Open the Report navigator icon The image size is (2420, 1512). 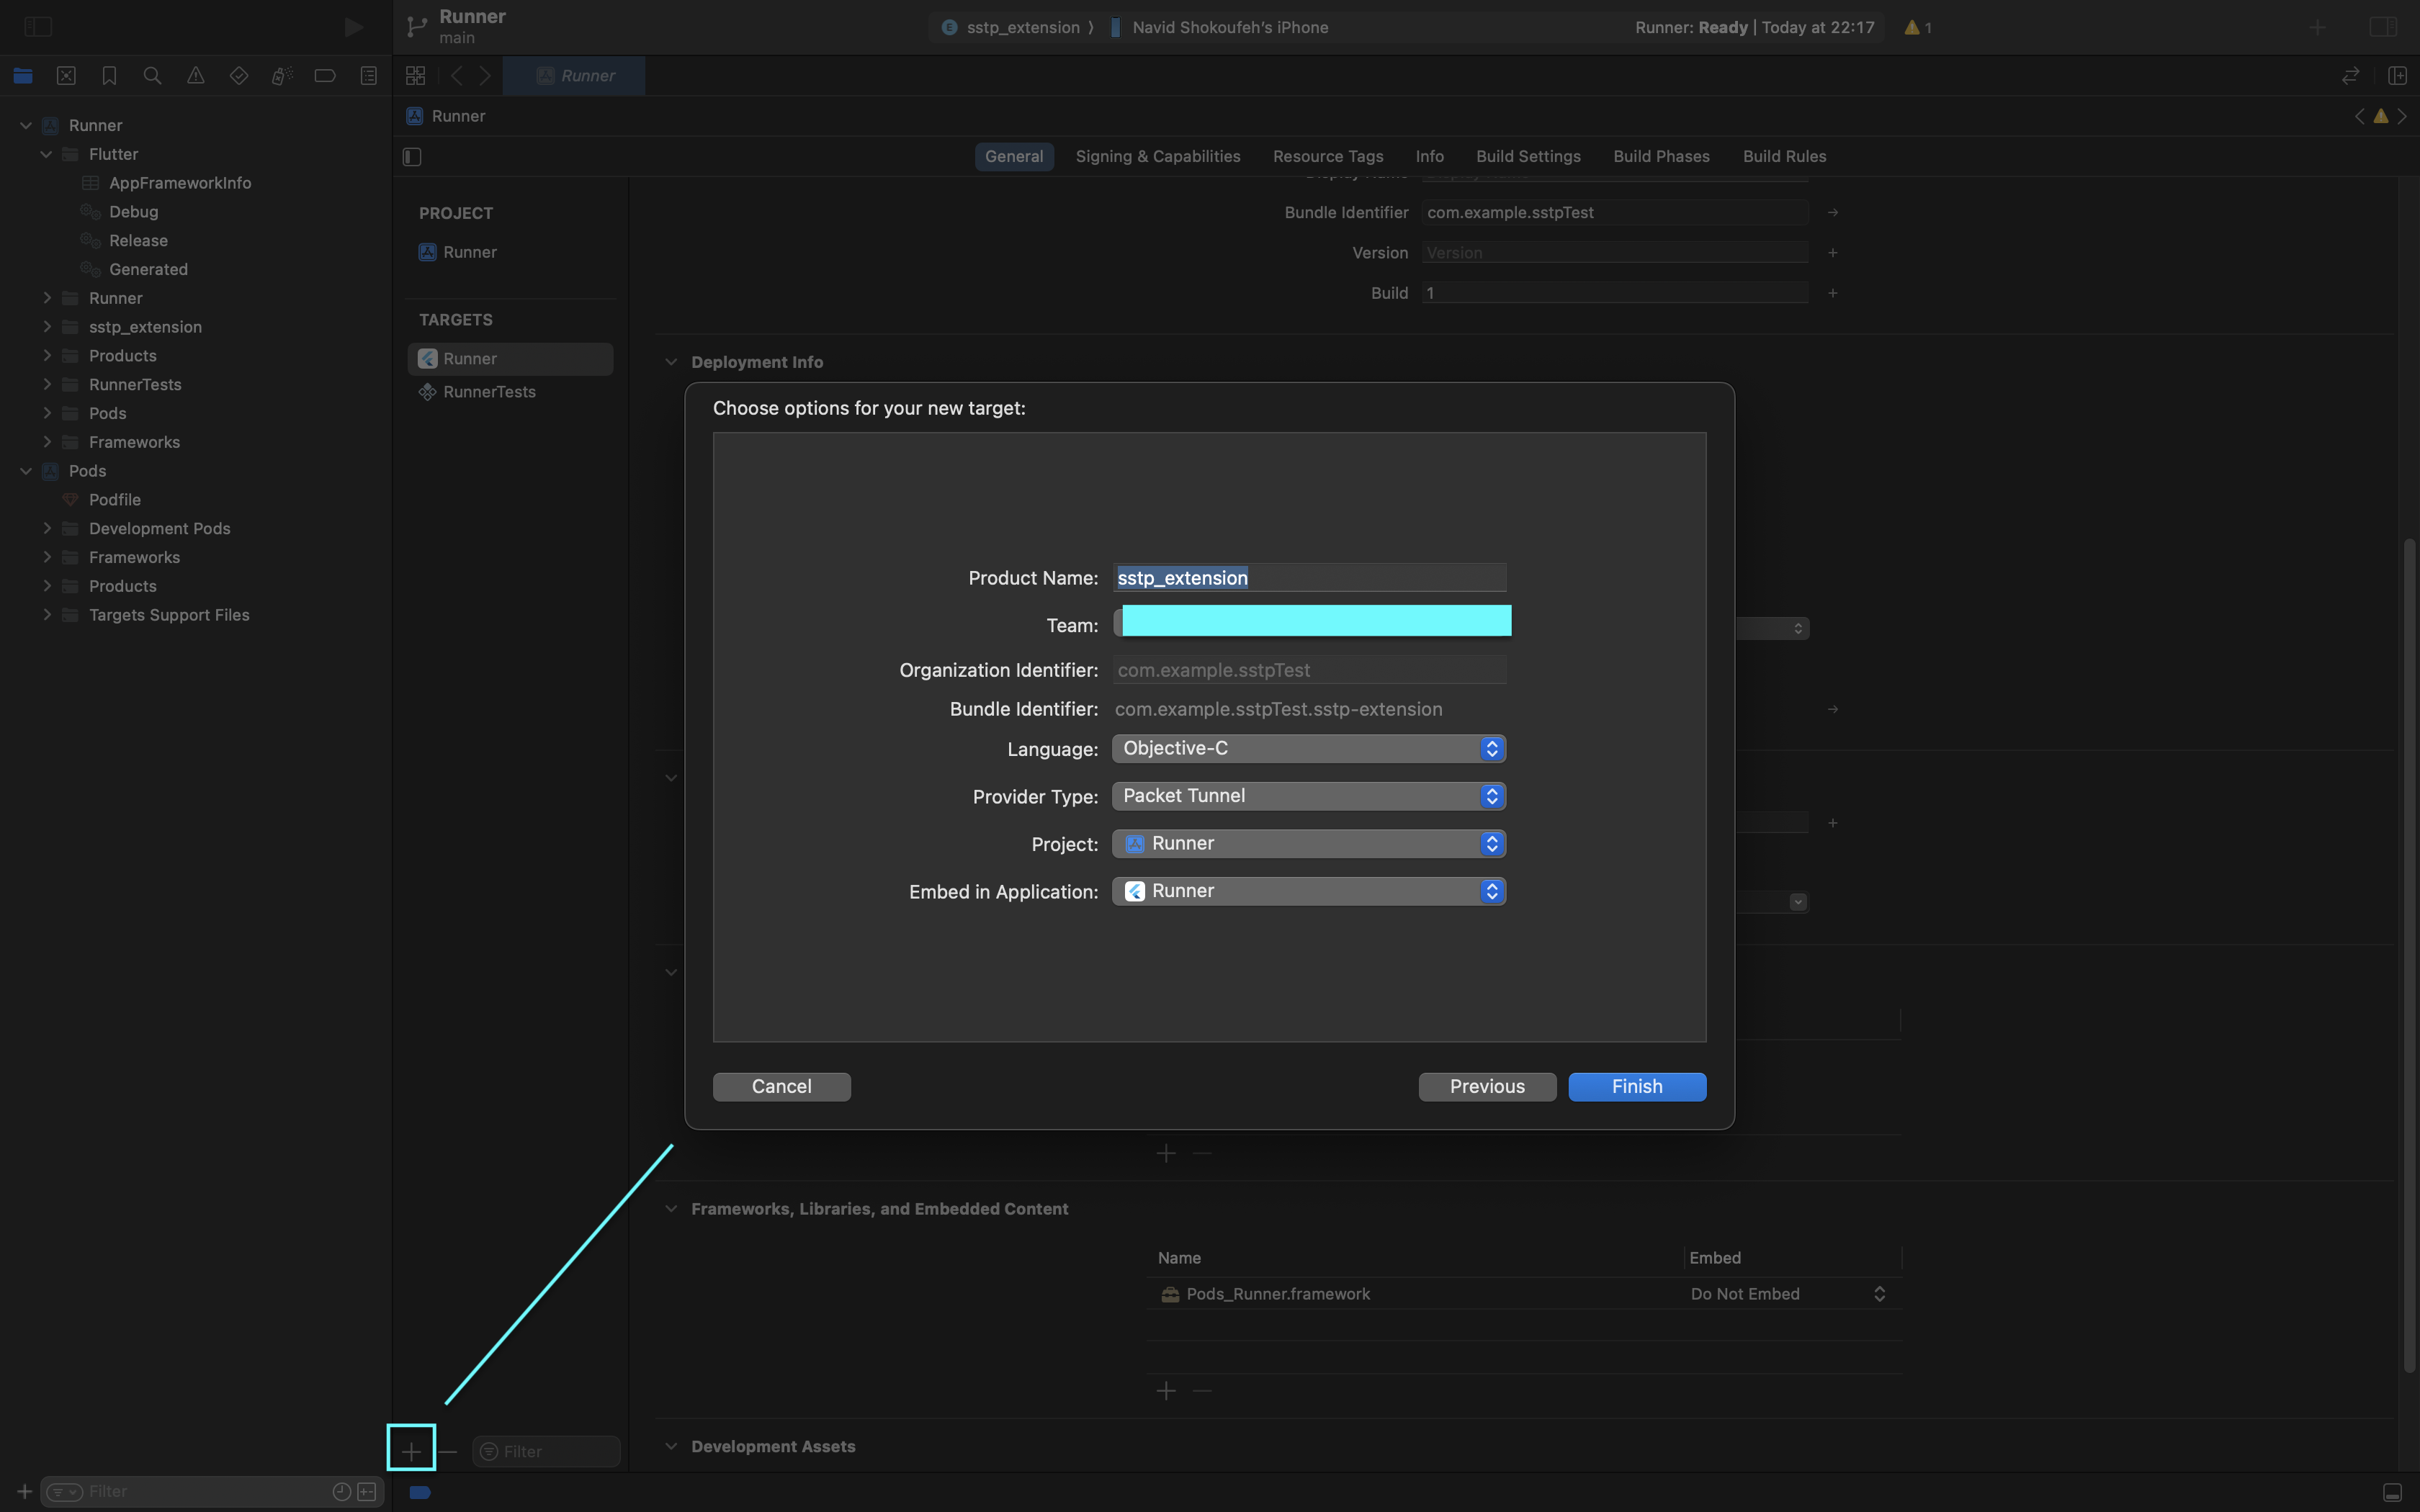(368, 75)
